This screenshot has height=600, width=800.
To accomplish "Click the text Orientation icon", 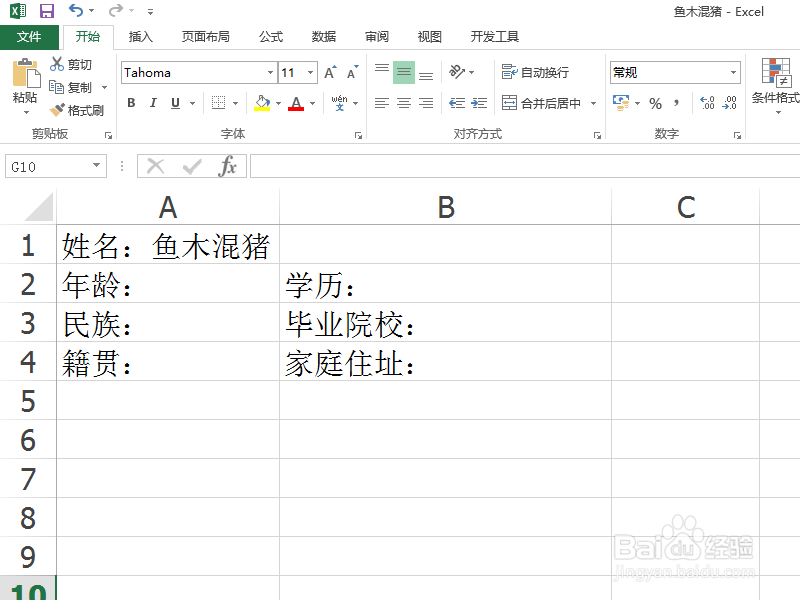I will [x=457, y=72].
